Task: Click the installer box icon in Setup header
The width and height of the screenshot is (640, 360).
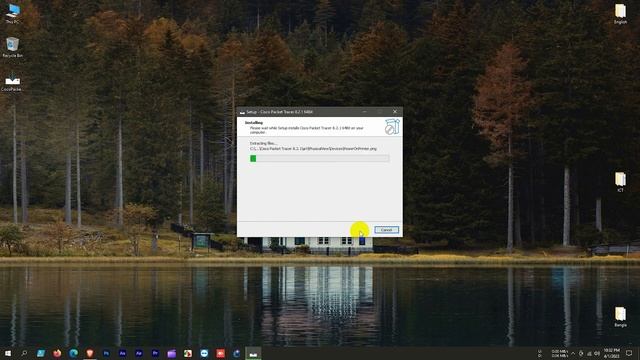Action: tap(392, 127)
